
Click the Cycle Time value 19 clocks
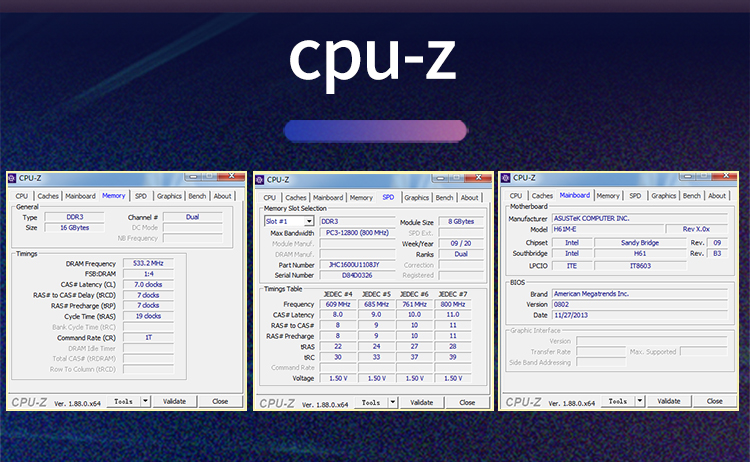point(148,316)
